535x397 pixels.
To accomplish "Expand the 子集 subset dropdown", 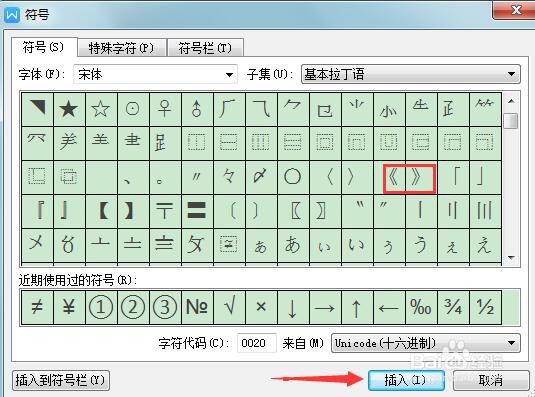I will pyautogui.click(x=411, y=74).
